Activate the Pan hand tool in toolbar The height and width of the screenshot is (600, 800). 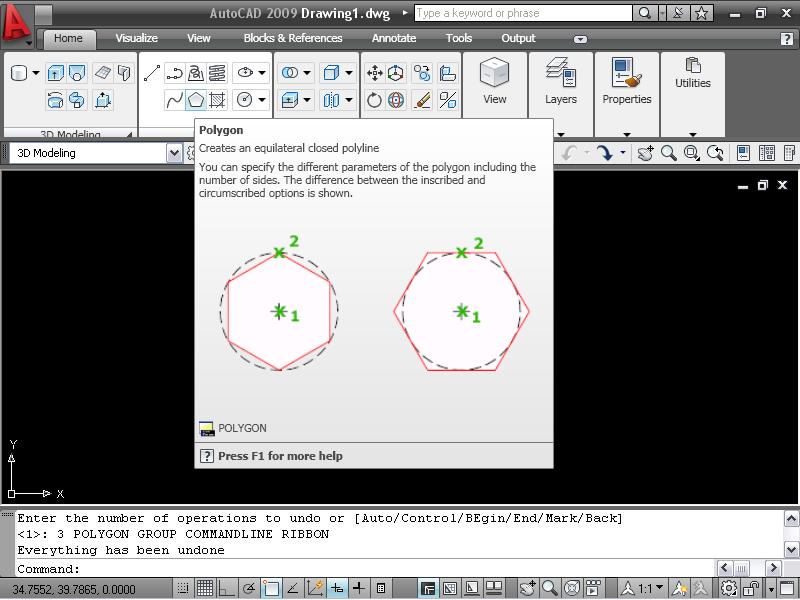tap(645, 153)
